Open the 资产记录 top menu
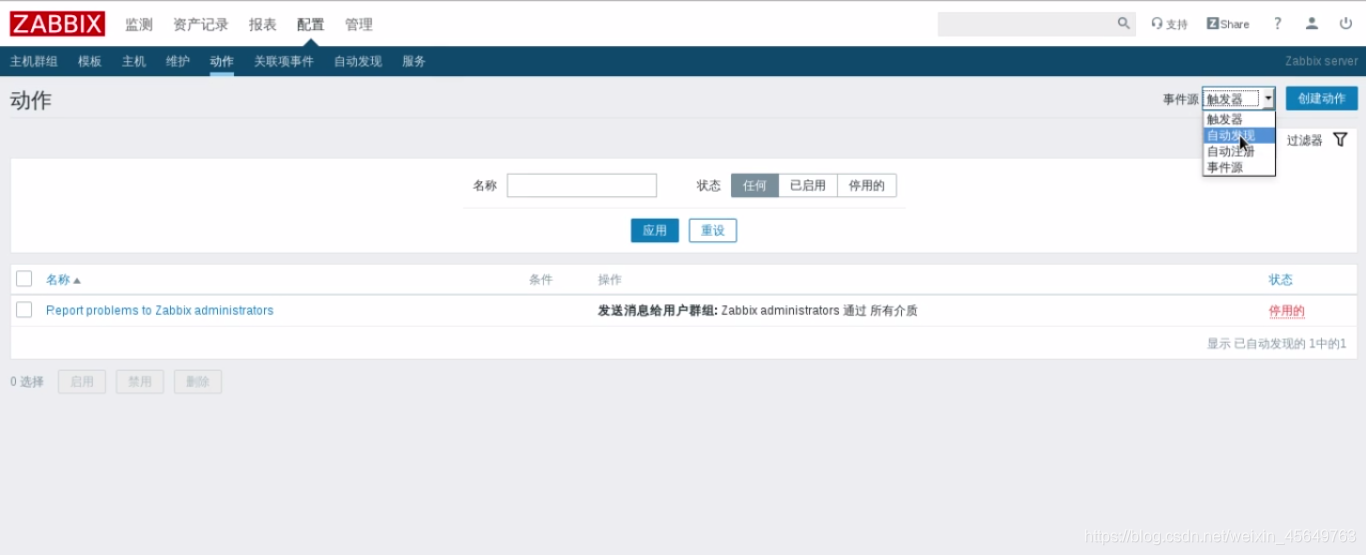1366x555 pixels. (x=201, y=24)
